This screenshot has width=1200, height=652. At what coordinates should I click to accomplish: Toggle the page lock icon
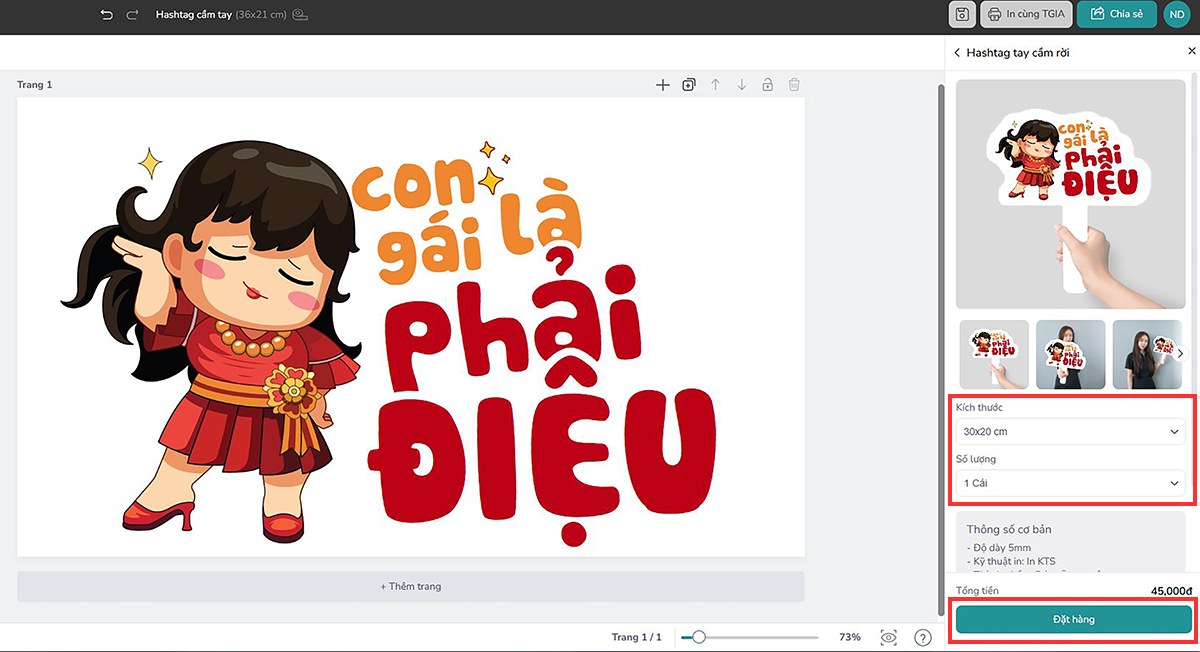click(768, 85)
